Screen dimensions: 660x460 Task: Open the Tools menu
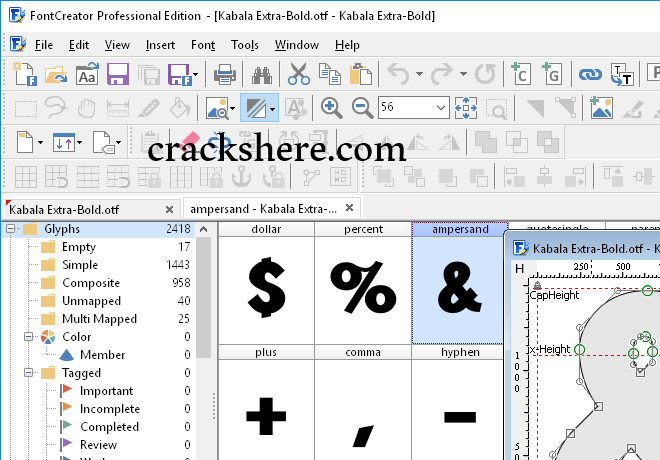245,45
